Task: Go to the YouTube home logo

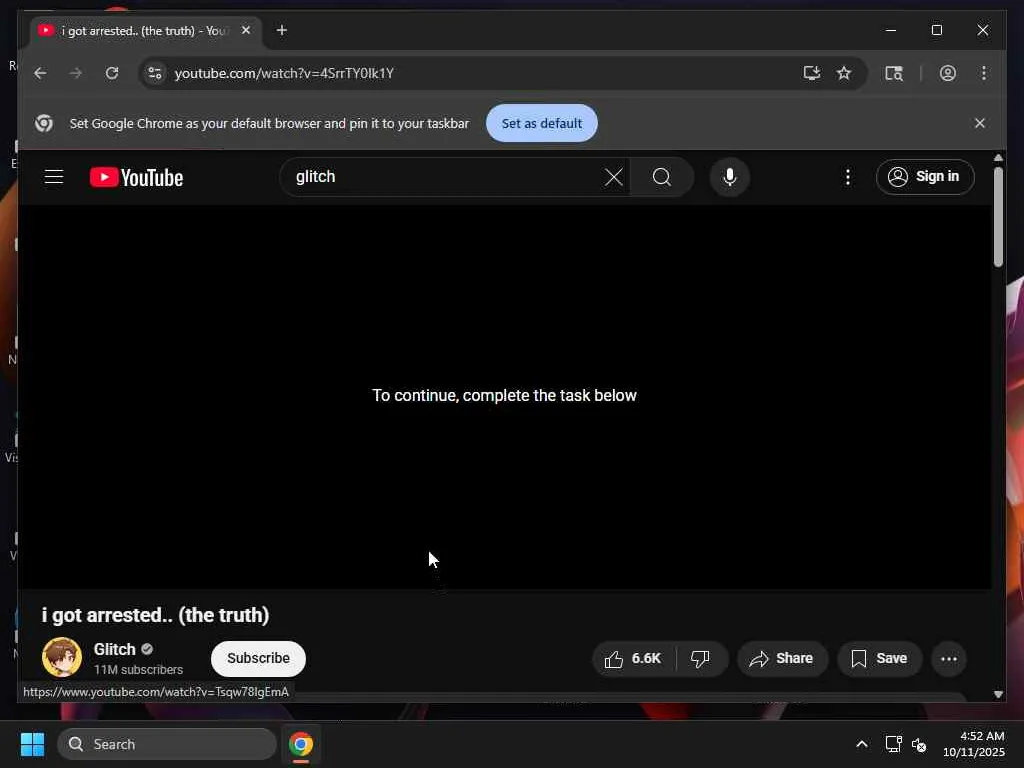Action: click(x=136, y=177)
